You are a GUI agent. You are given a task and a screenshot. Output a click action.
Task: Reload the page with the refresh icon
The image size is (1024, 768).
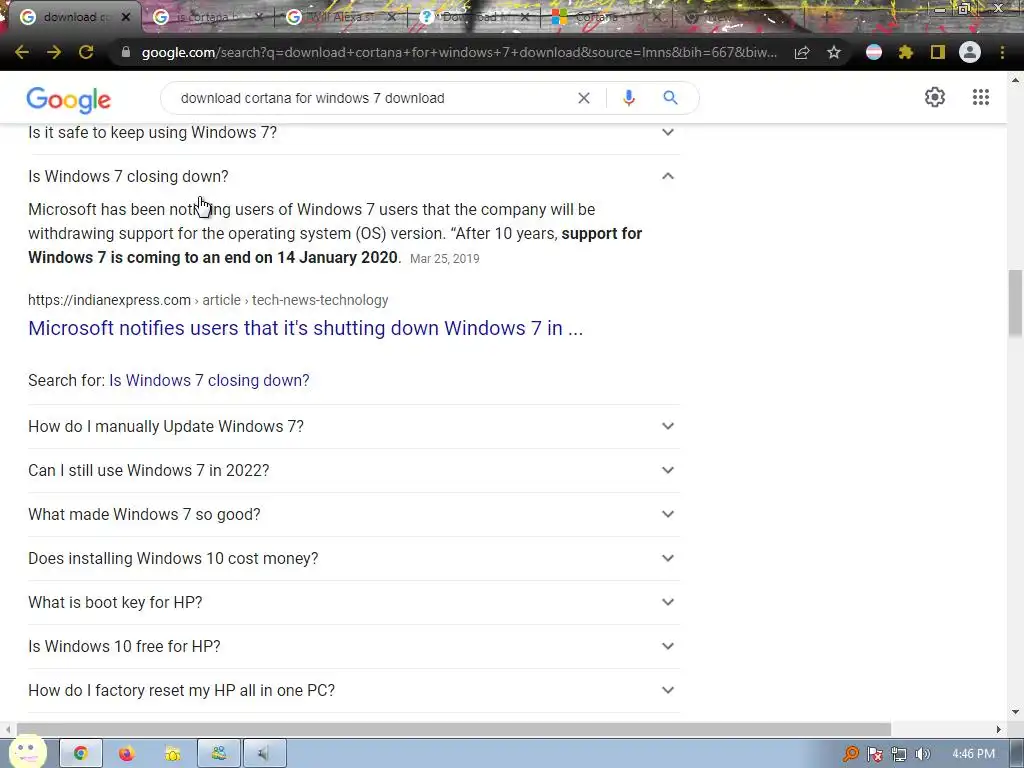[86, 52]
